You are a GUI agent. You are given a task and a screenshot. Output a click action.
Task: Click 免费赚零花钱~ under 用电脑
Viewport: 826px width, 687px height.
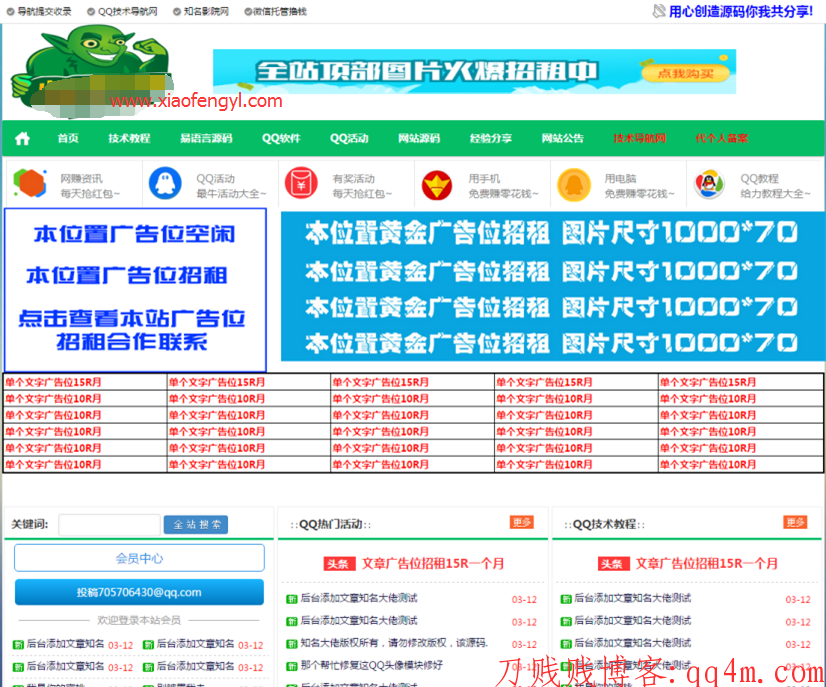(x=640, y=194)
